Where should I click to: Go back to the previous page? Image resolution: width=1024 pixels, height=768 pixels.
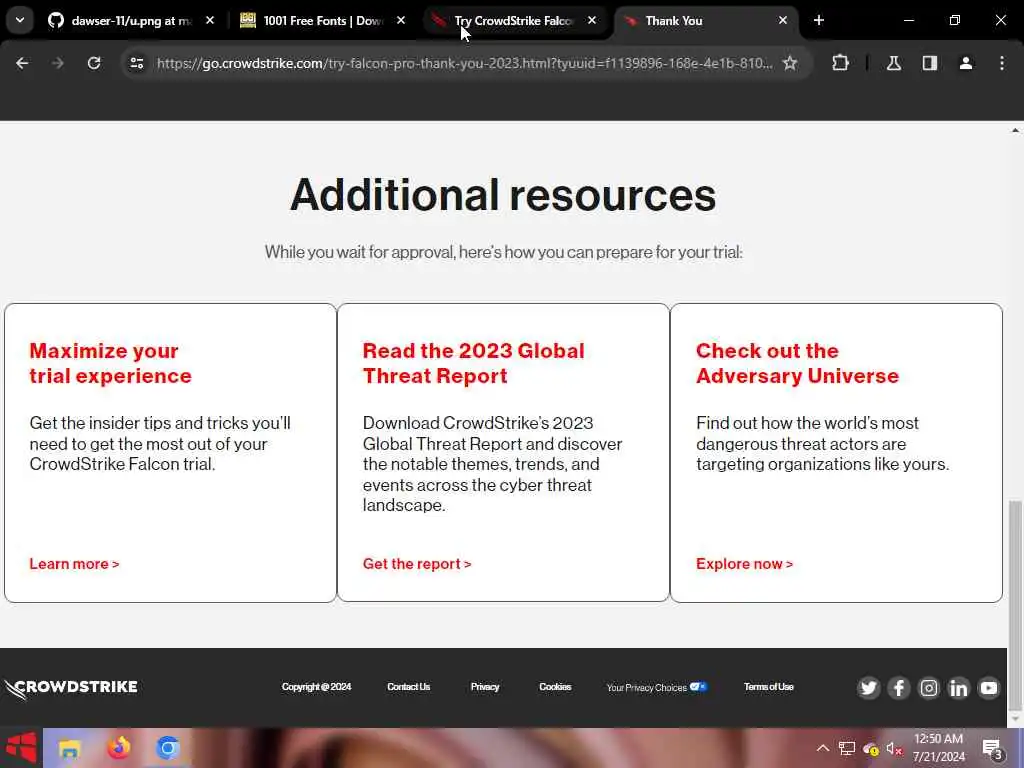click(22, 63)
